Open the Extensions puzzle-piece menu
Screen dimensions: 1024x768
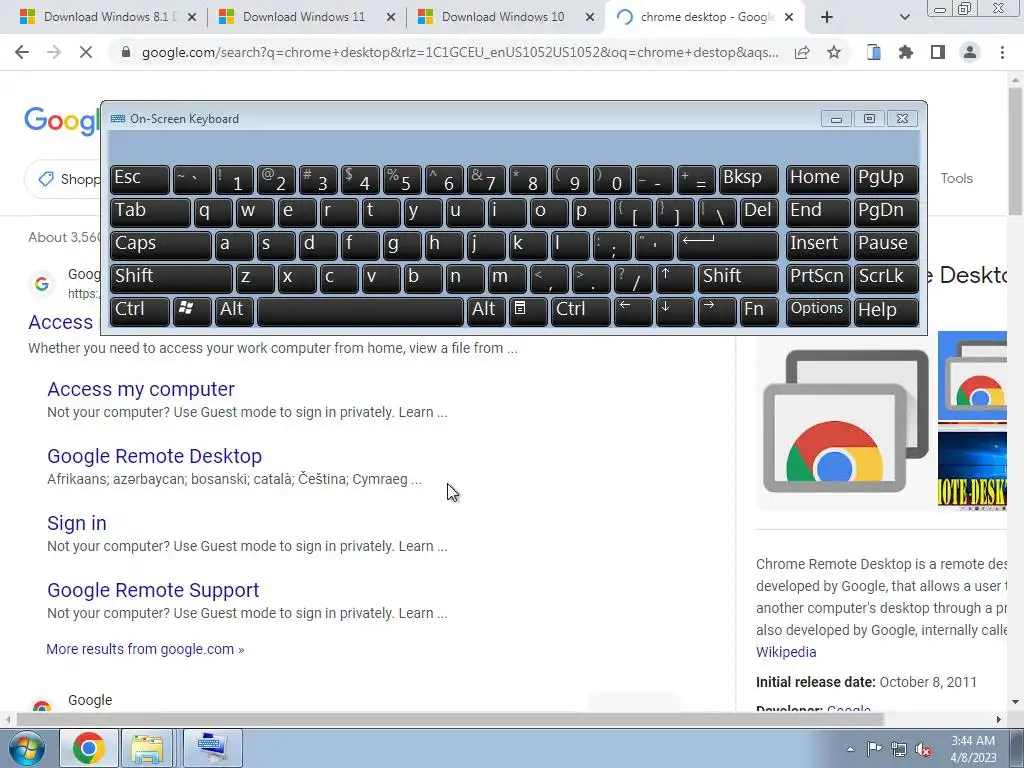(x=906, y=52)
